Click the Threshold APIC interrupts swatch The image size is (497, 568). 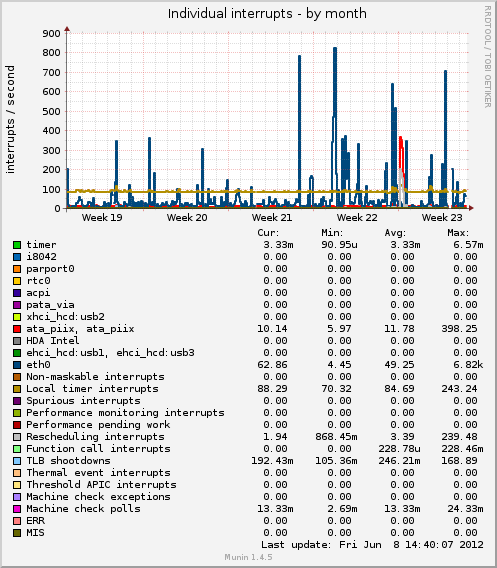pos(17,485)
